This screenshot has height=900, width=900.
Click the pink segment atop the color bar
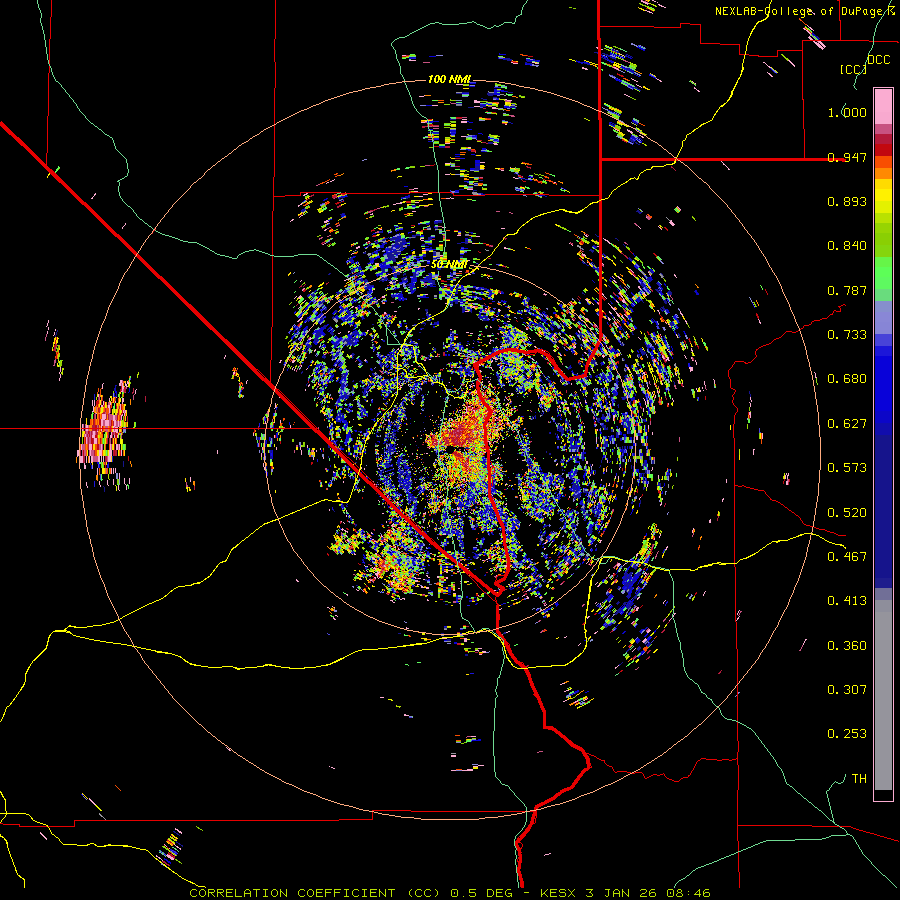click(x=883, y=106)
